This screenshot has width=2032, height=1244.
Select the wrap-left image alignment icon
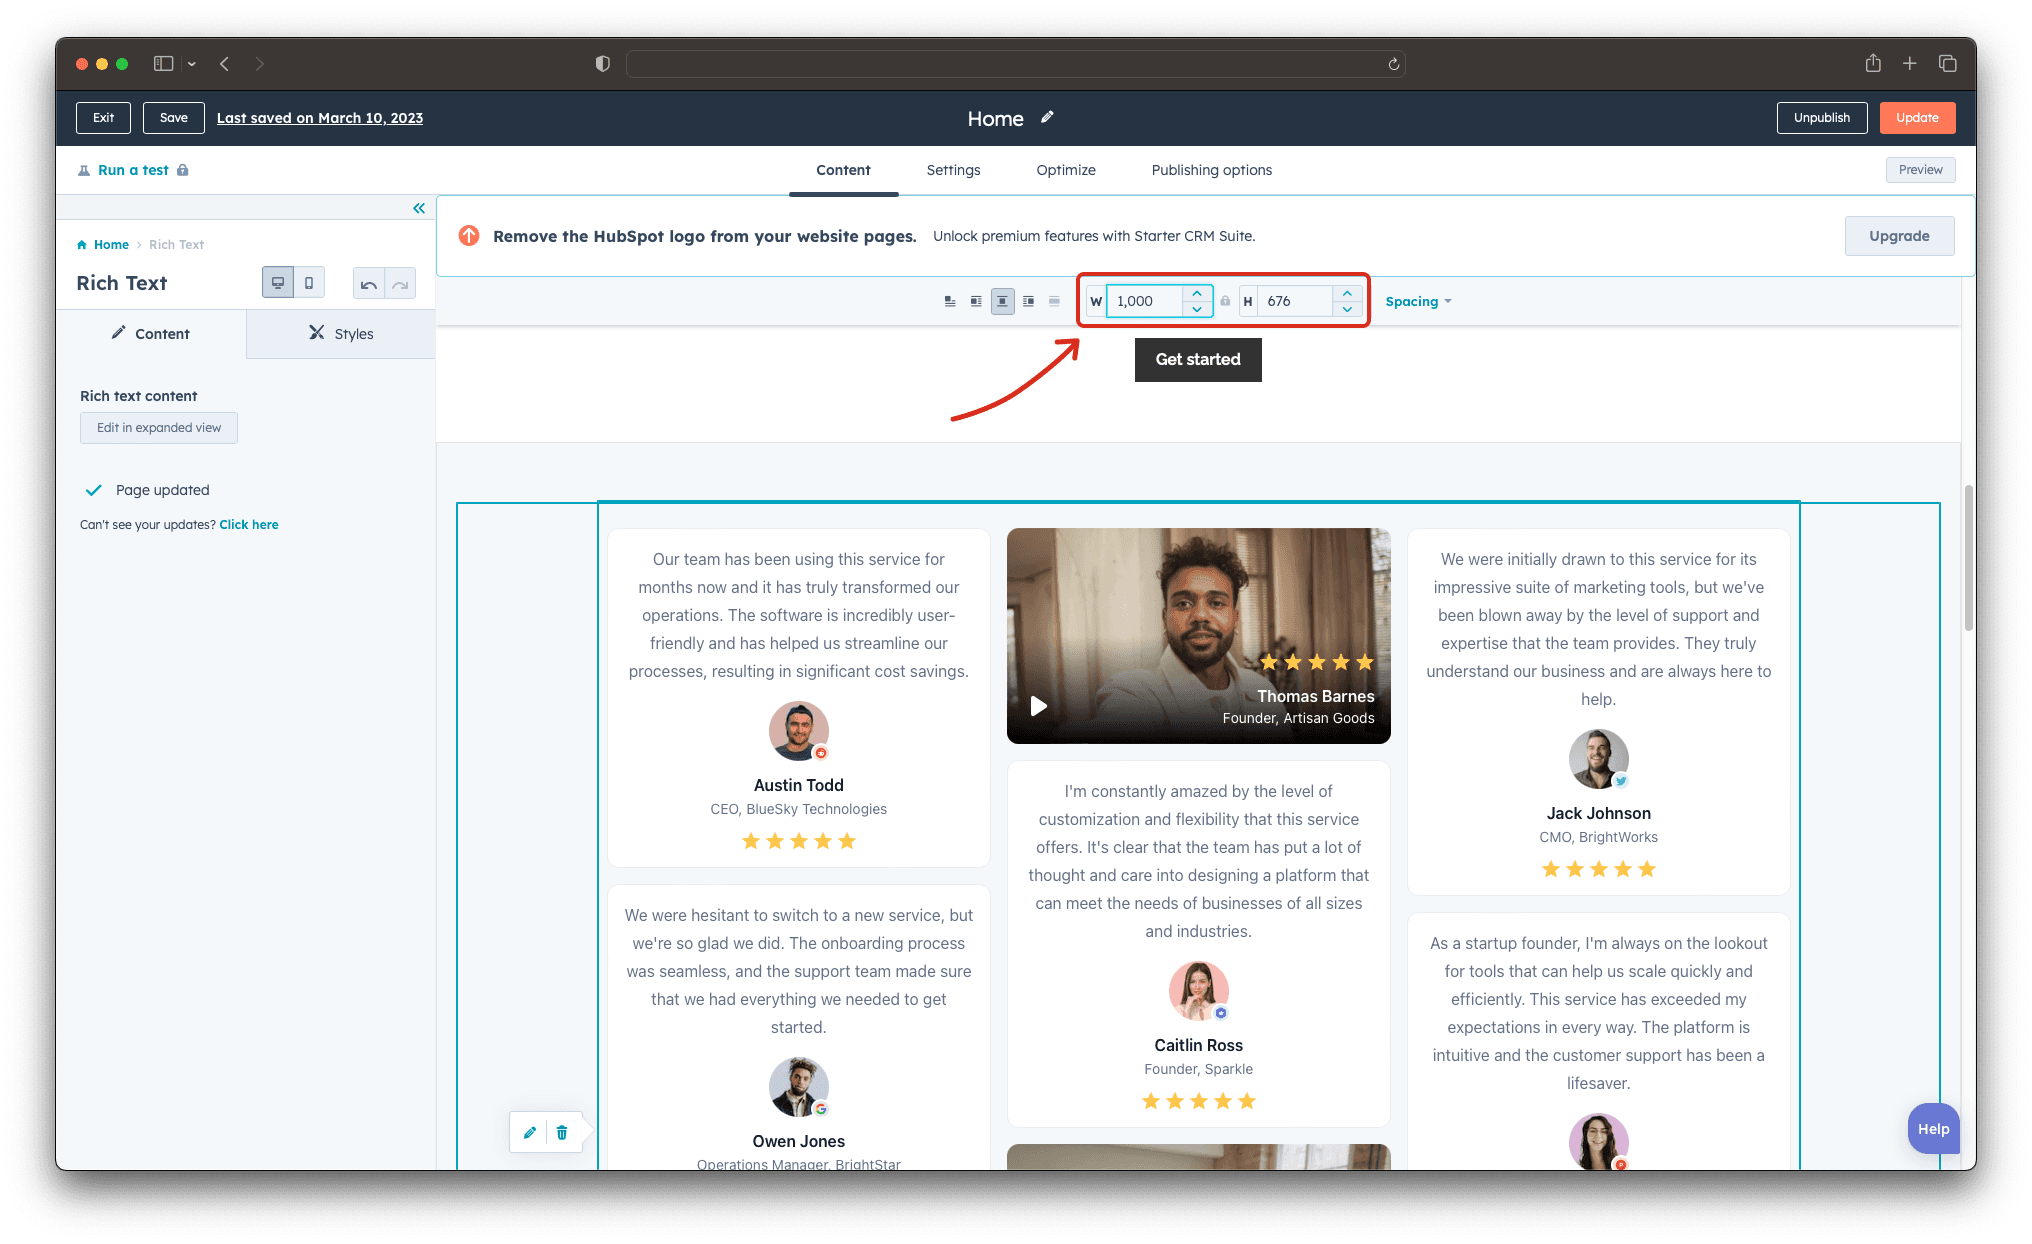976,301
